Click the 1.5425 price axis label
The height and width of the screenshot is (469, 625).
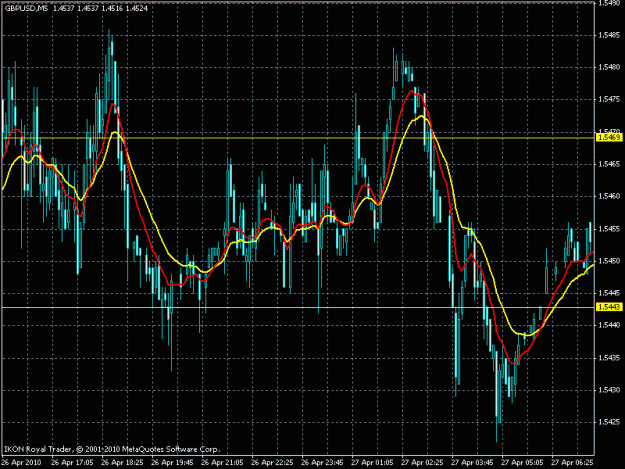coord(609,422)
